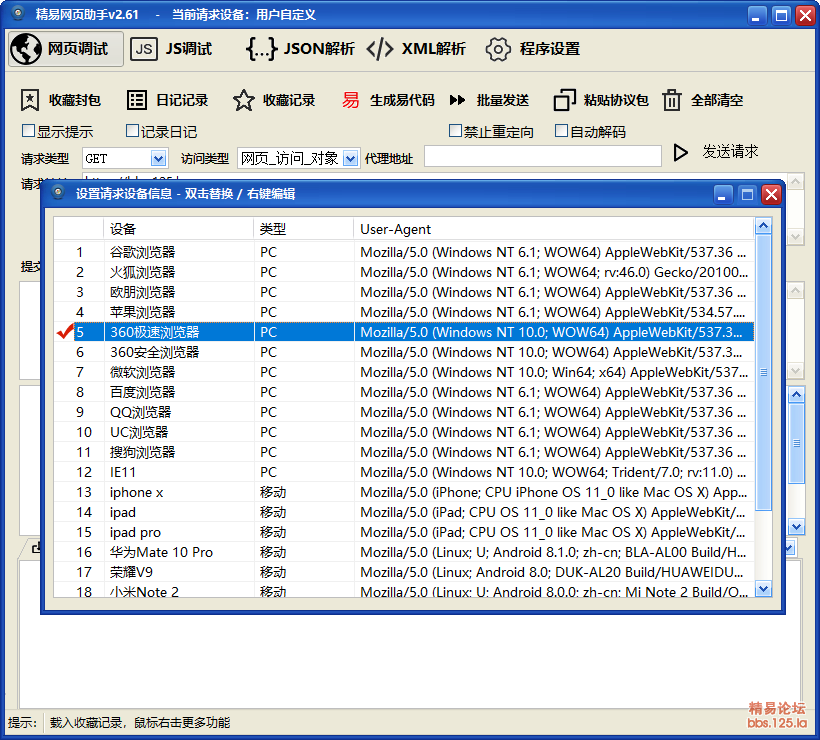Screen dimensions: 820x740
Task: Select the 360极速浏览器 highlighted row
Action: [x=404, y=332]
